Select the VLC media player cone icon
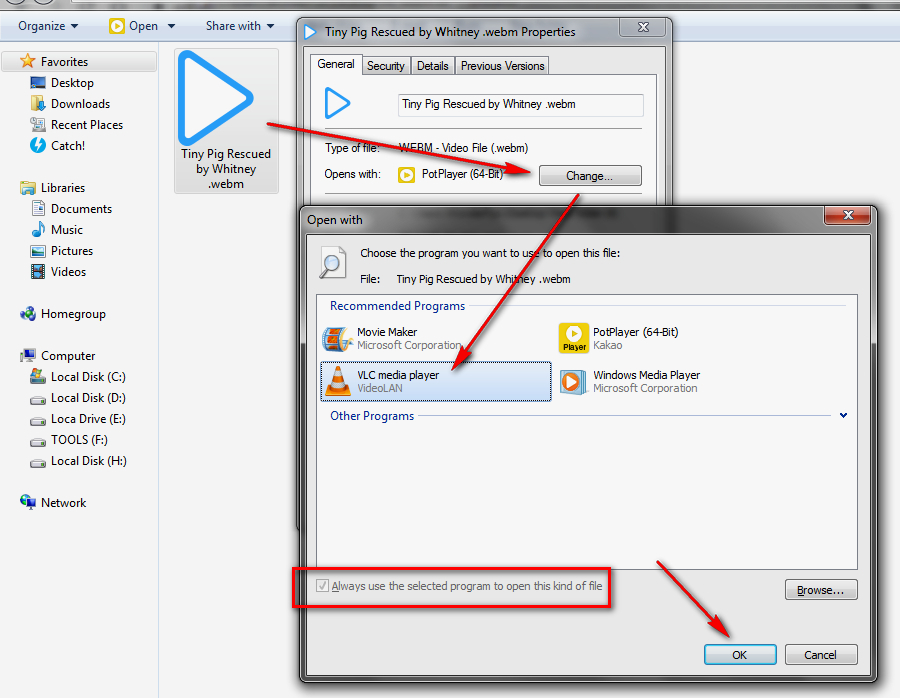Screen dimensions: 900x698 pos(338,381)
